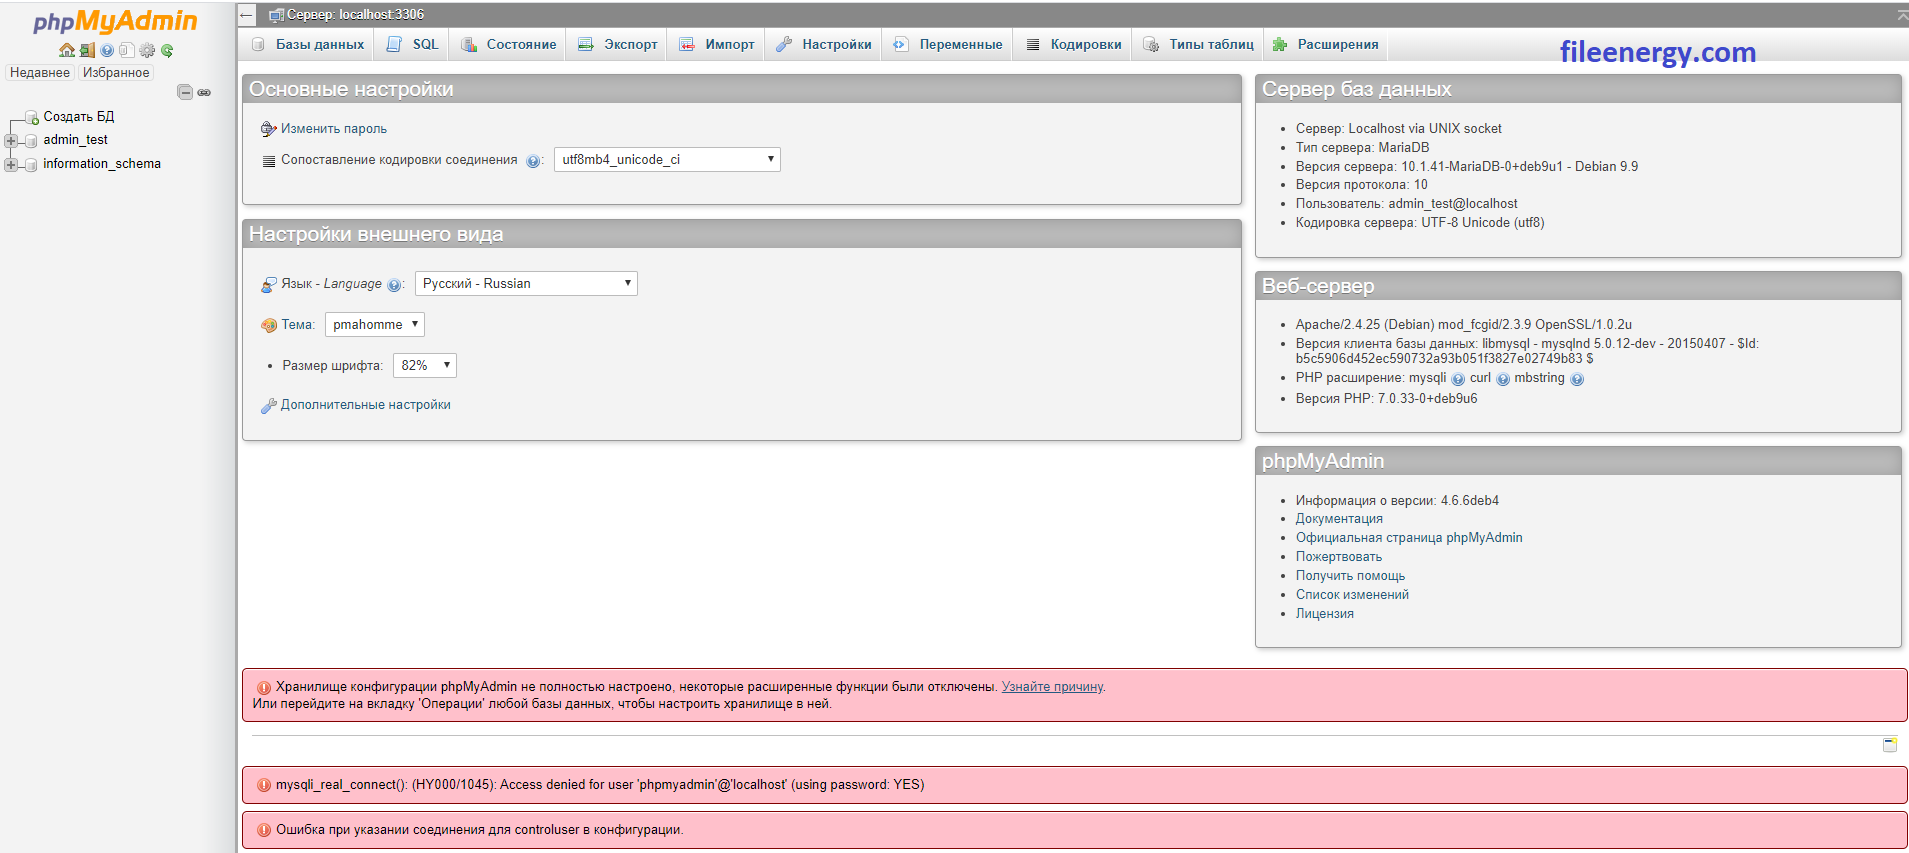Click the Избранное button
The width and height of the screenshot is (1909, 853).
[116, 73]
